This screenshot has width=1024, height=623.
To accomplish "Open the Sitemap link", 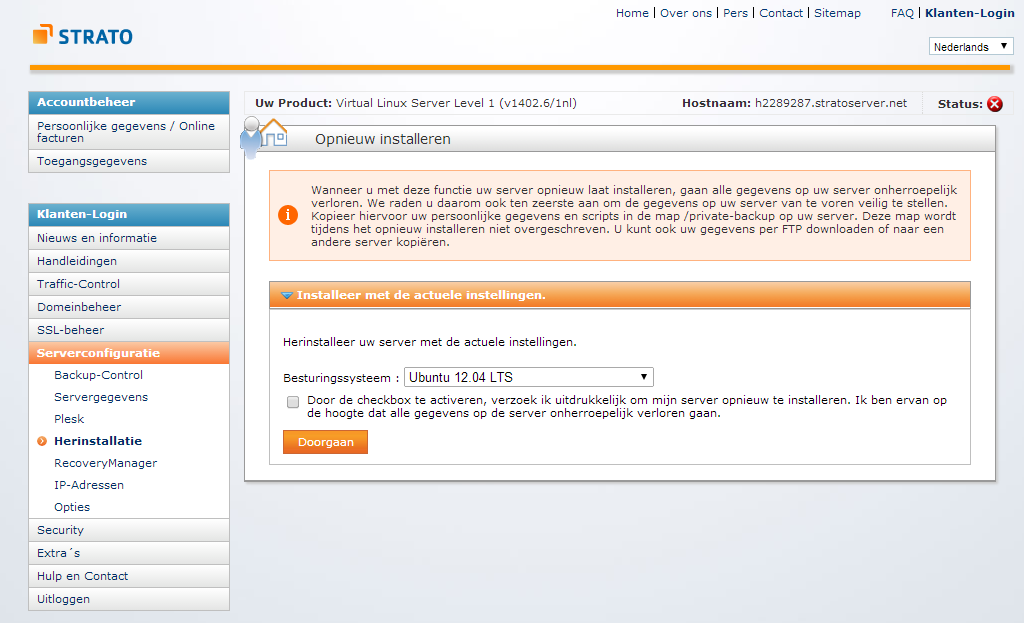I will pyautogui.click(x=837, y=13).
